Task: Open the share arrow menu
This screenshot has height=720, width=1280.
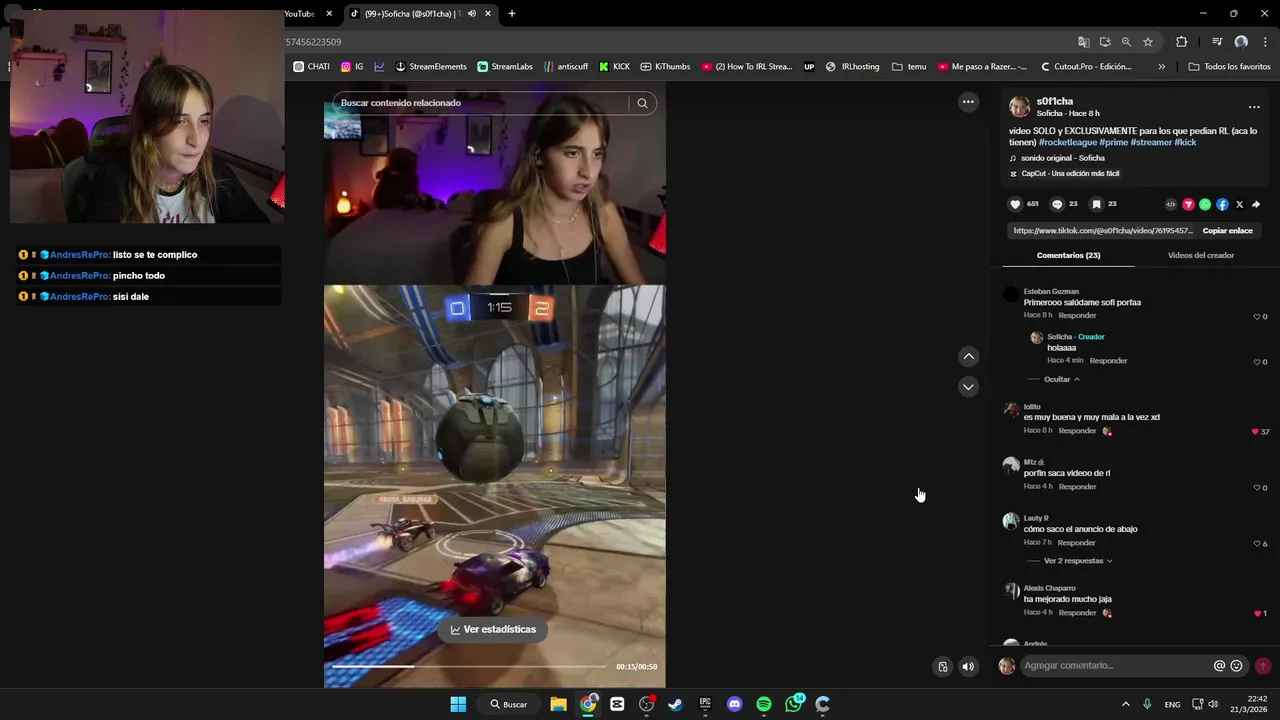Action: coord(1256,204)
